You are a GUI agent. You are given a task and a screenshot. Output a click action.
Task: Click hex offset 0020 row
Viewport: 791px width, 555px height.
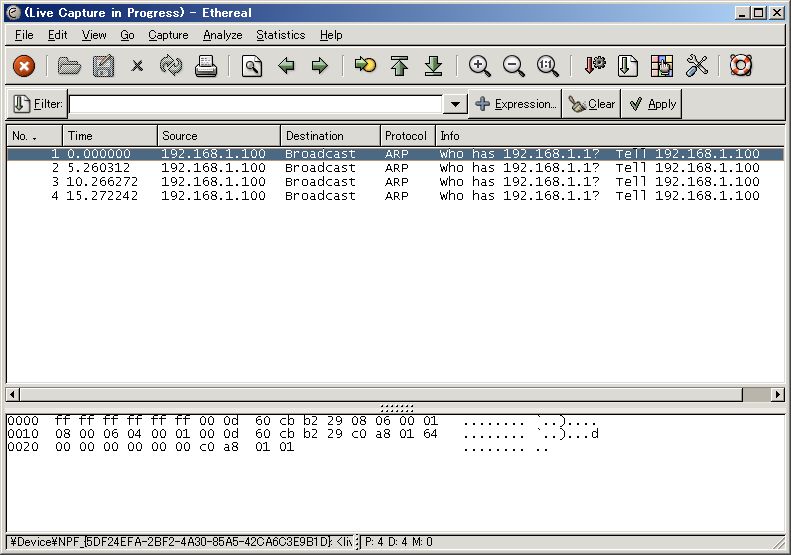tap(277, 447)
